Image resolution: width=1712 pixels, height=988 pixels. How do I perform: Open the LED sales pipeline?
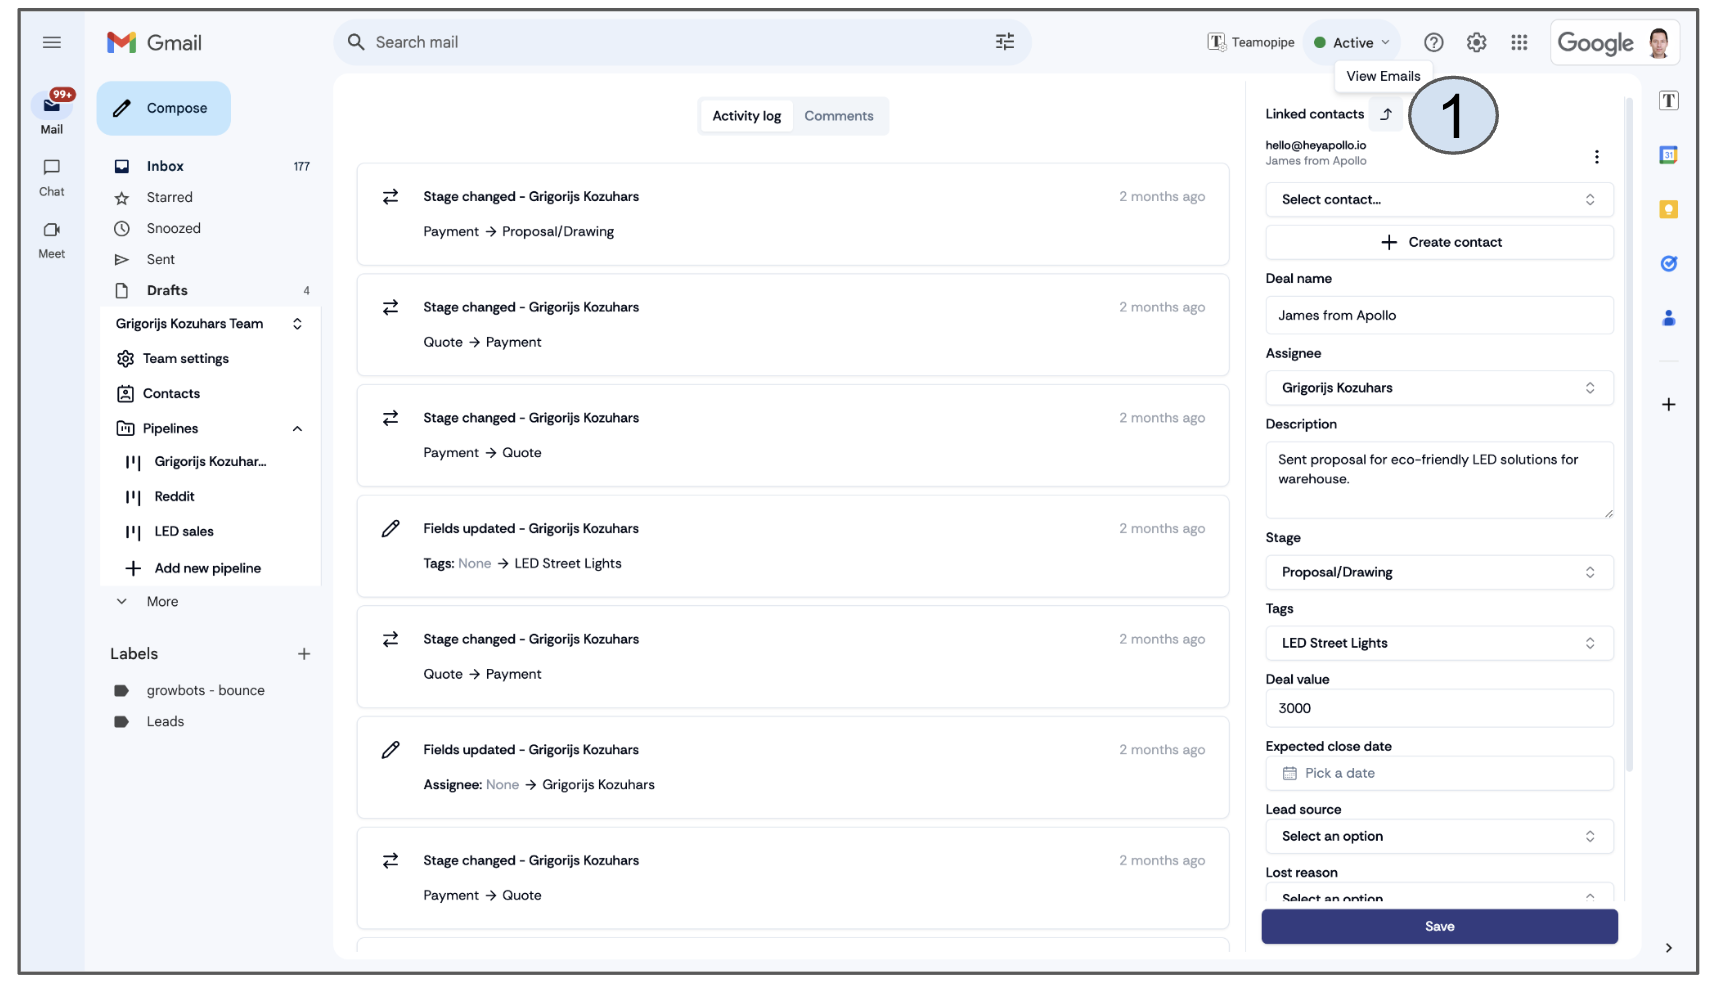point(184,532)
